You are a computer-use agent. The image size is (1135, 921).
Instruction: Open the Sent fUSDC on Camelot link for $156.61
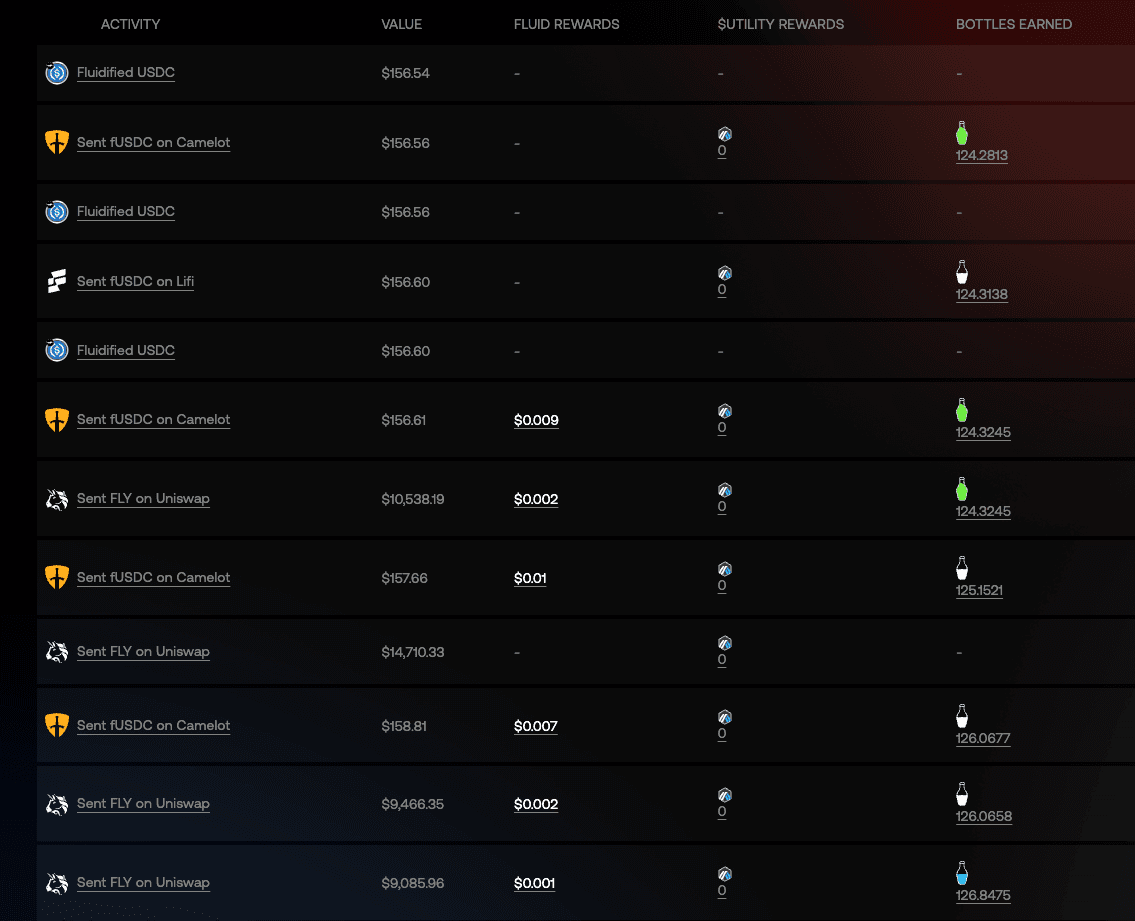tap(153, 419)
